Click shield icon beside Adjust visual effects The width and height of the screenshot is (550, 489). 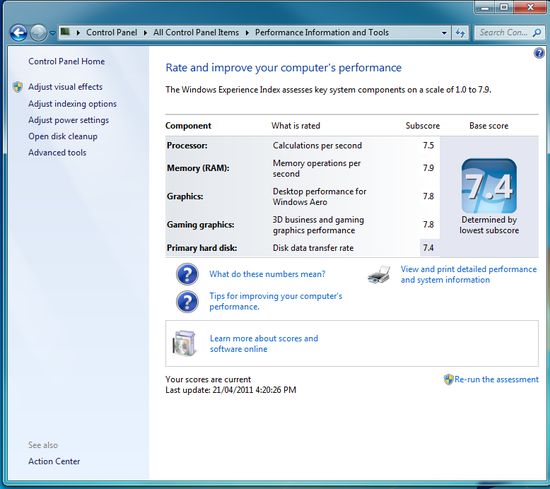coord(18,87)
